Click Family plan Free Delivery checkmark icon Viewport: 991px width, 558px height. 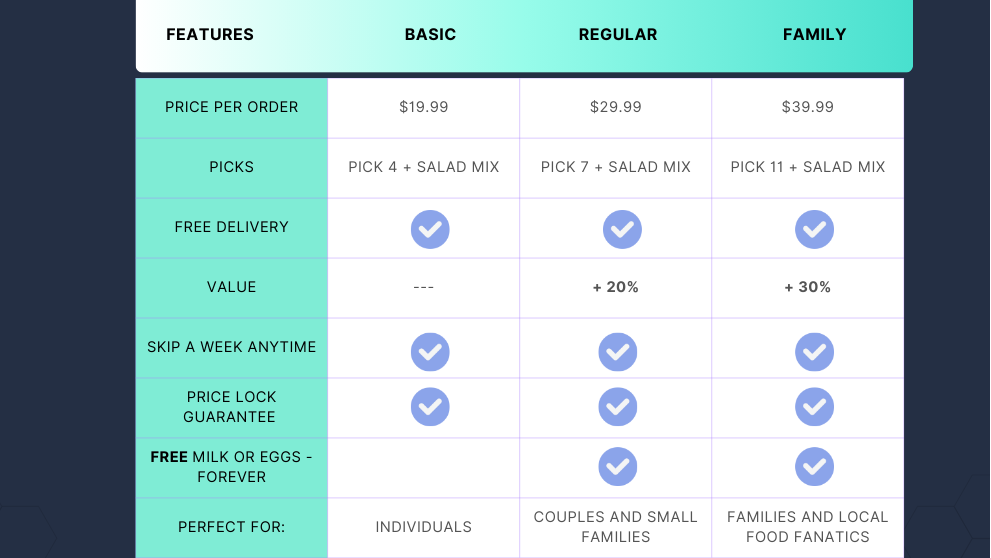[x=814, y=230]
